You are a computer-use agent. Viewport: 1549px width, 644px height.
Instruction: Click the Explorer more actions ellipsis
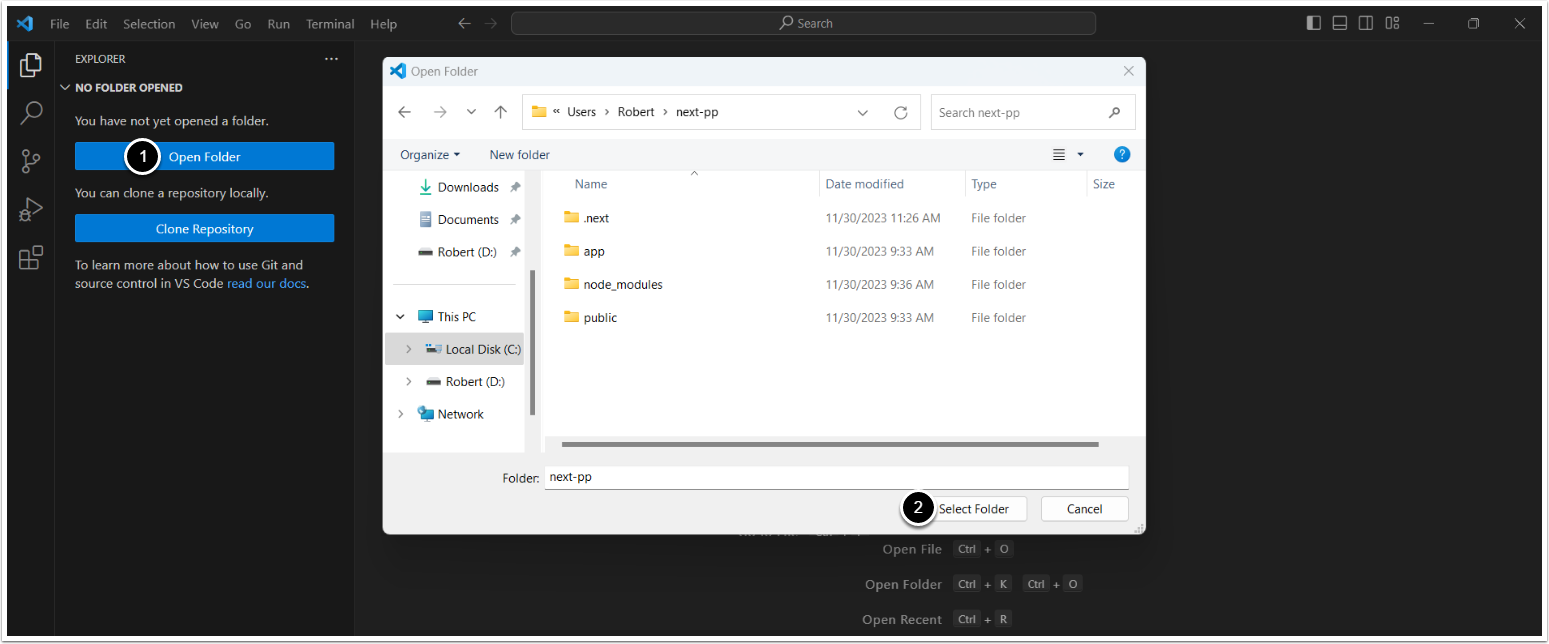pos(331,59)
